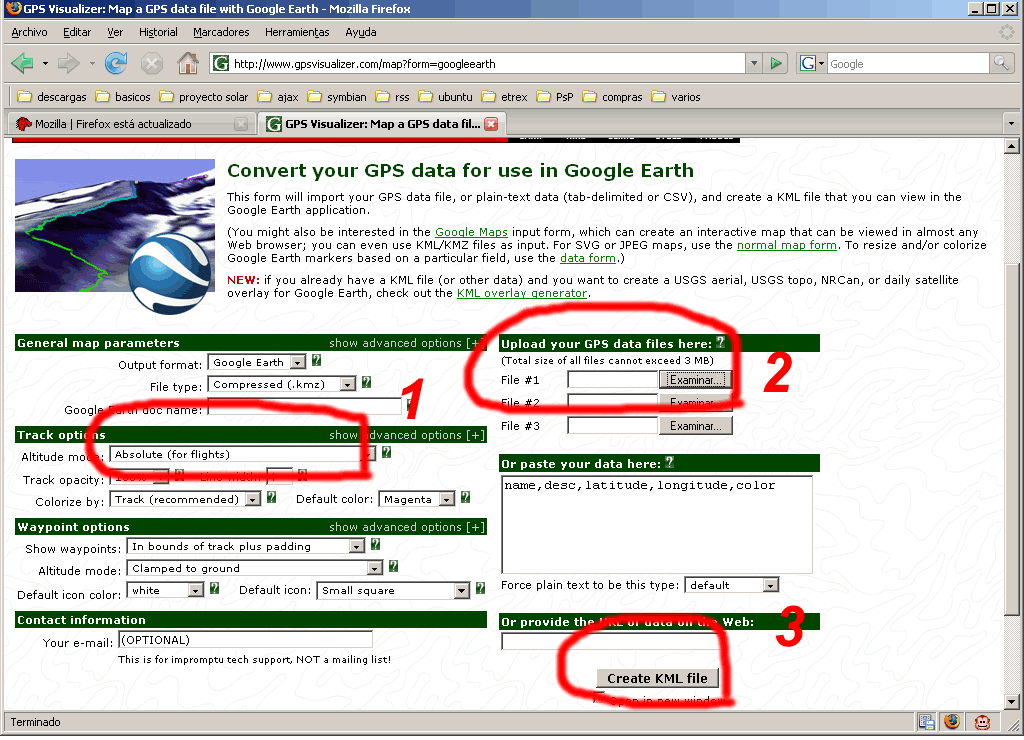This screenshot has width=1024, height=740.
Task: Open the PsP bookmark folder
Action: pos(555,97)
